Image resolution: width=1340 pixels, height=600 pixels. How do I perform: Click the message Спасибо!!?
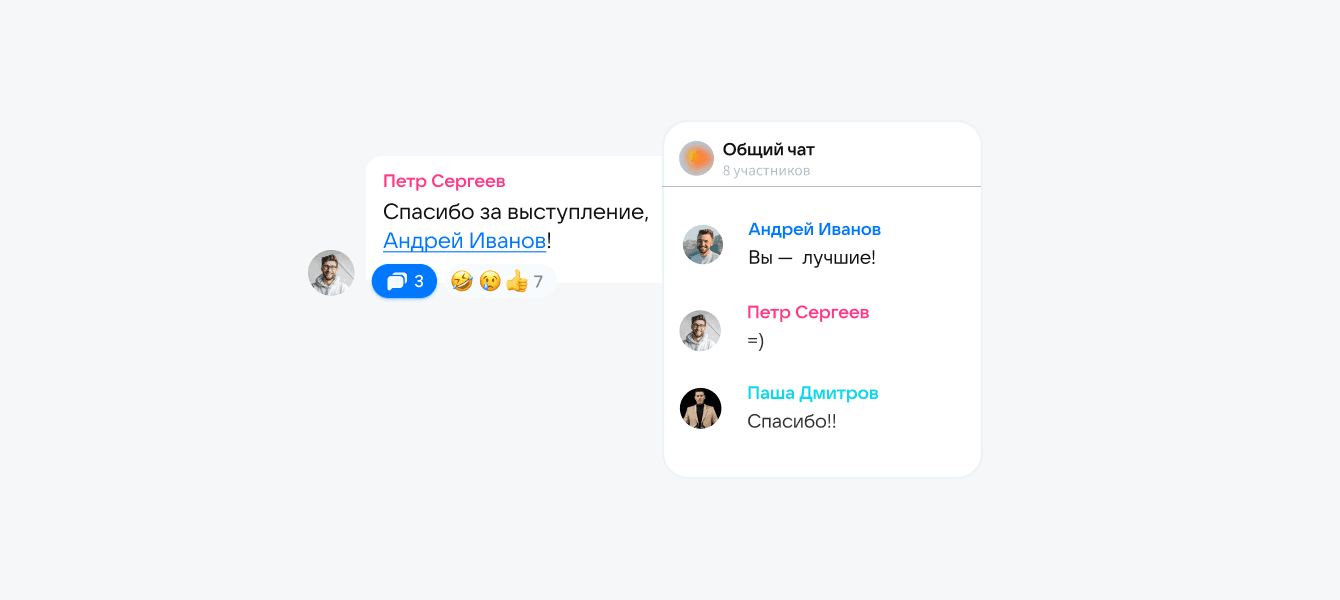pos(791,422)
